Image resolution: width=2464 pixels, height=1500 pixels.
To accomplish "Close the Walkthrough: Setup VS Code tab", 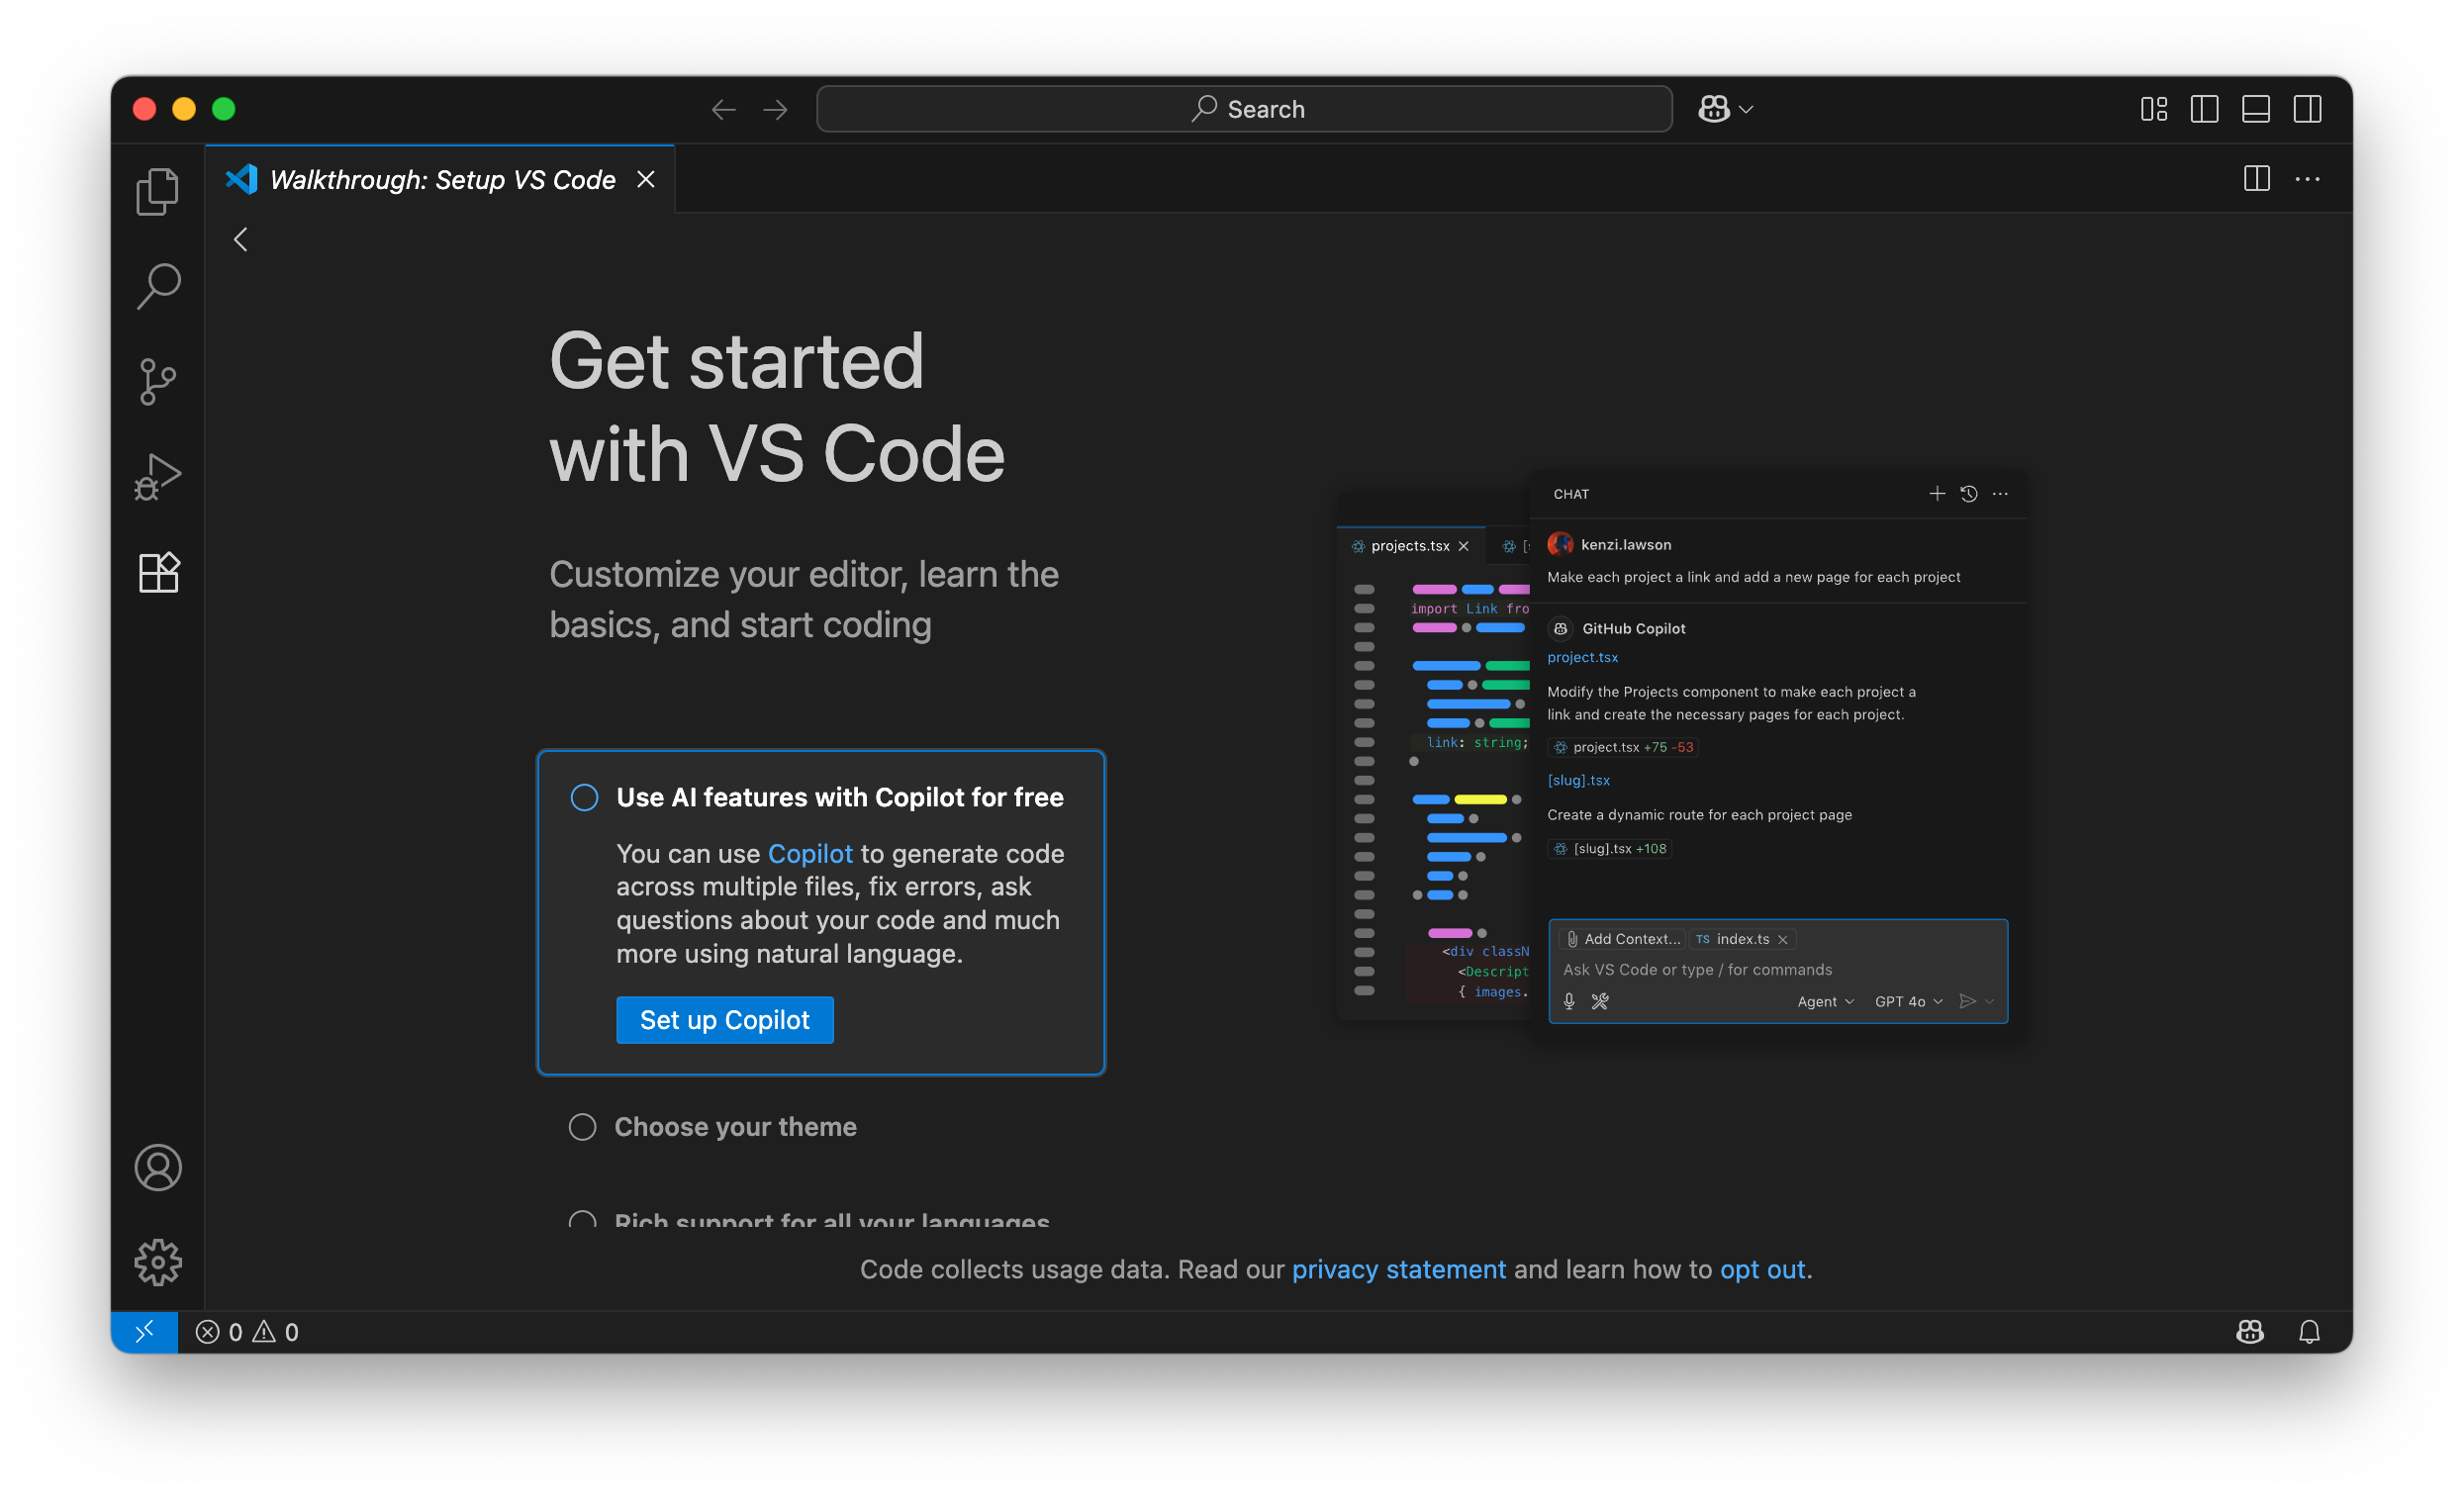I will coord(646,179).
